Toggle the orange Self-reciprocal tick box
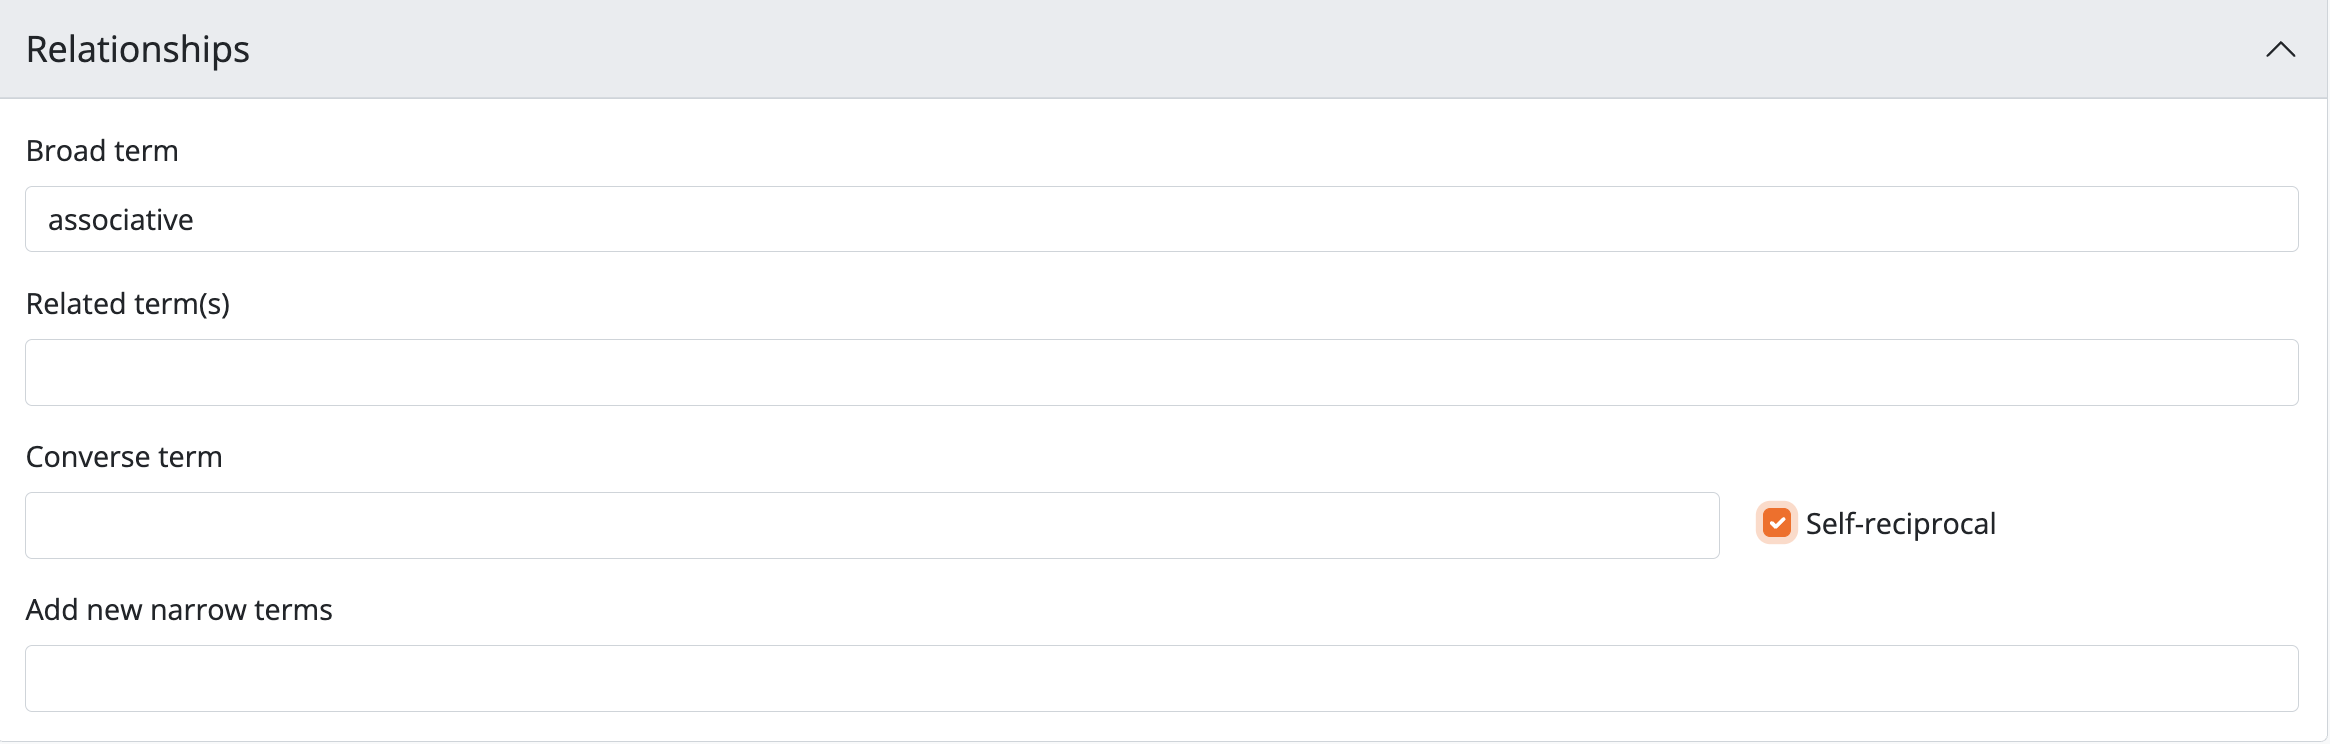 click(1777, 523)
